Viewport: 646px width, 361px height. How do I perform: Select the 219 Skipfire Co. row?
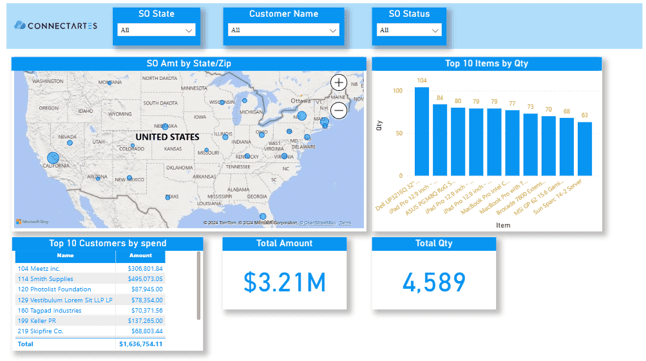tap(90, 331)
